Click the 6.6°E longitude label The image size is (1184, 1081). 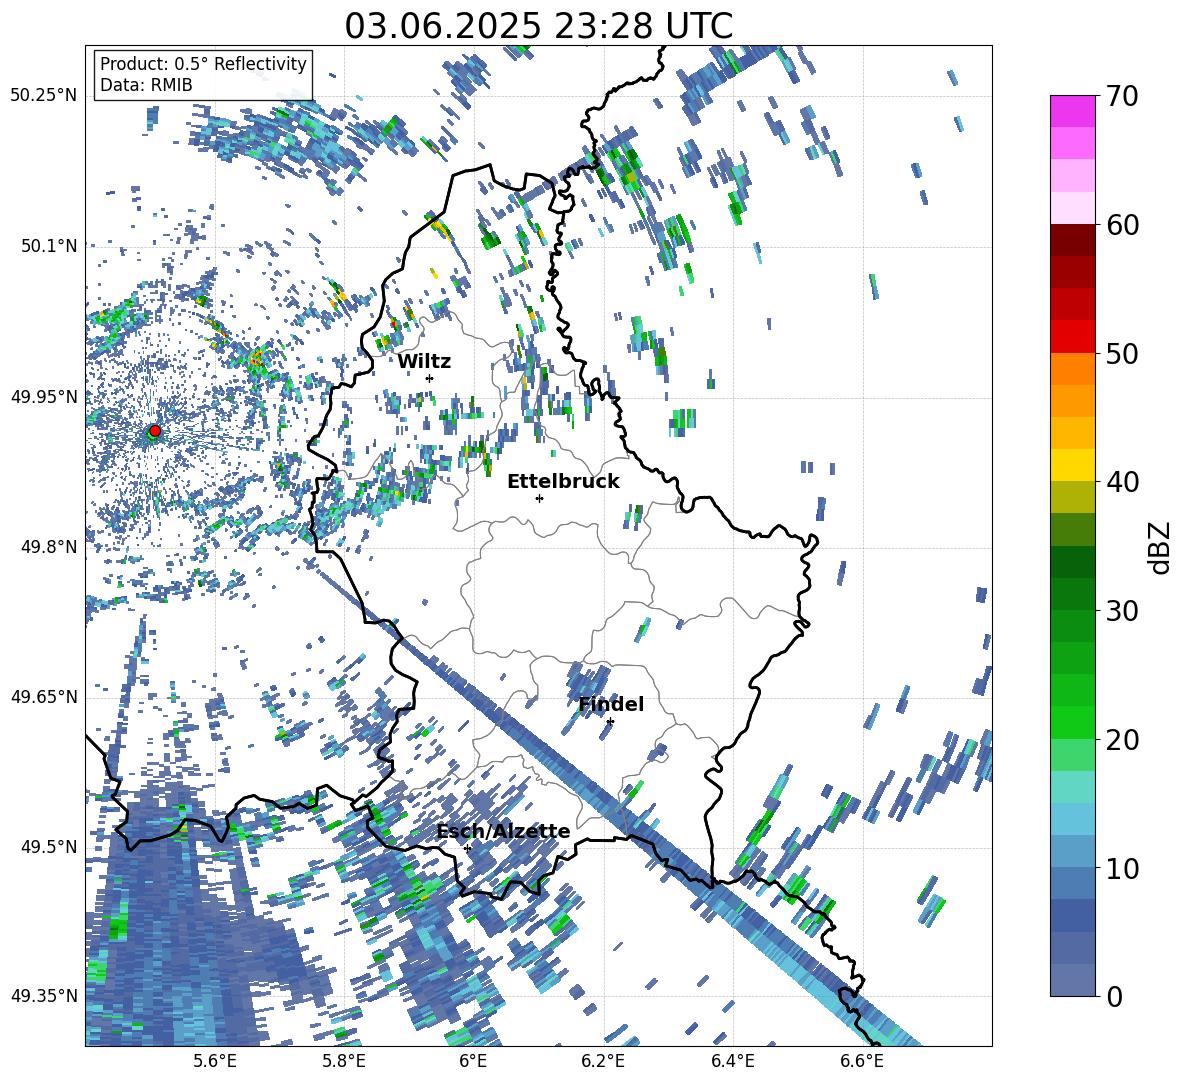(862, 1061)
